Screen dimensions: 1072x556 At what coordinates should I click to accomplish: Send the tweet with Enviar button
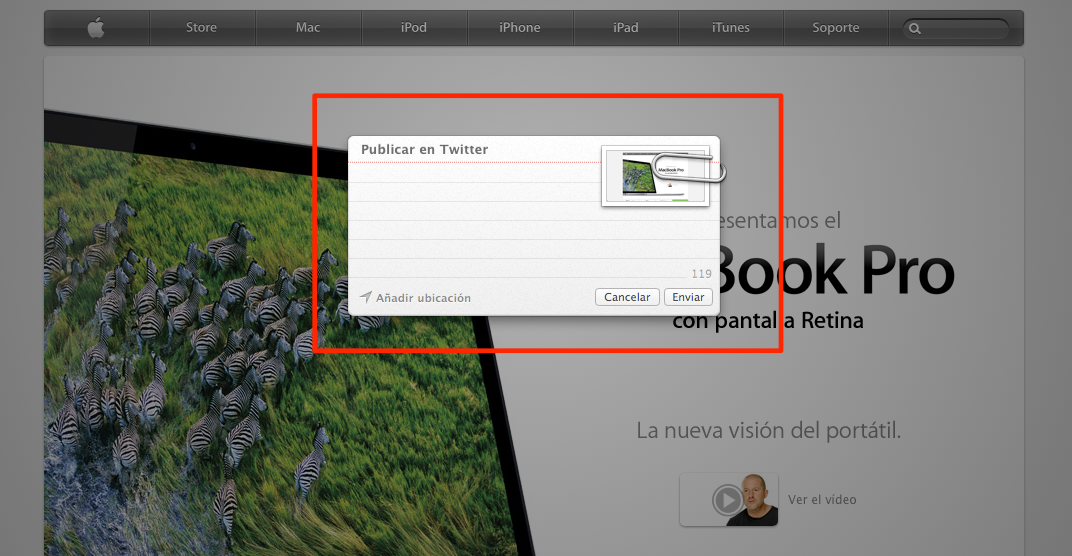pos(688,297)
